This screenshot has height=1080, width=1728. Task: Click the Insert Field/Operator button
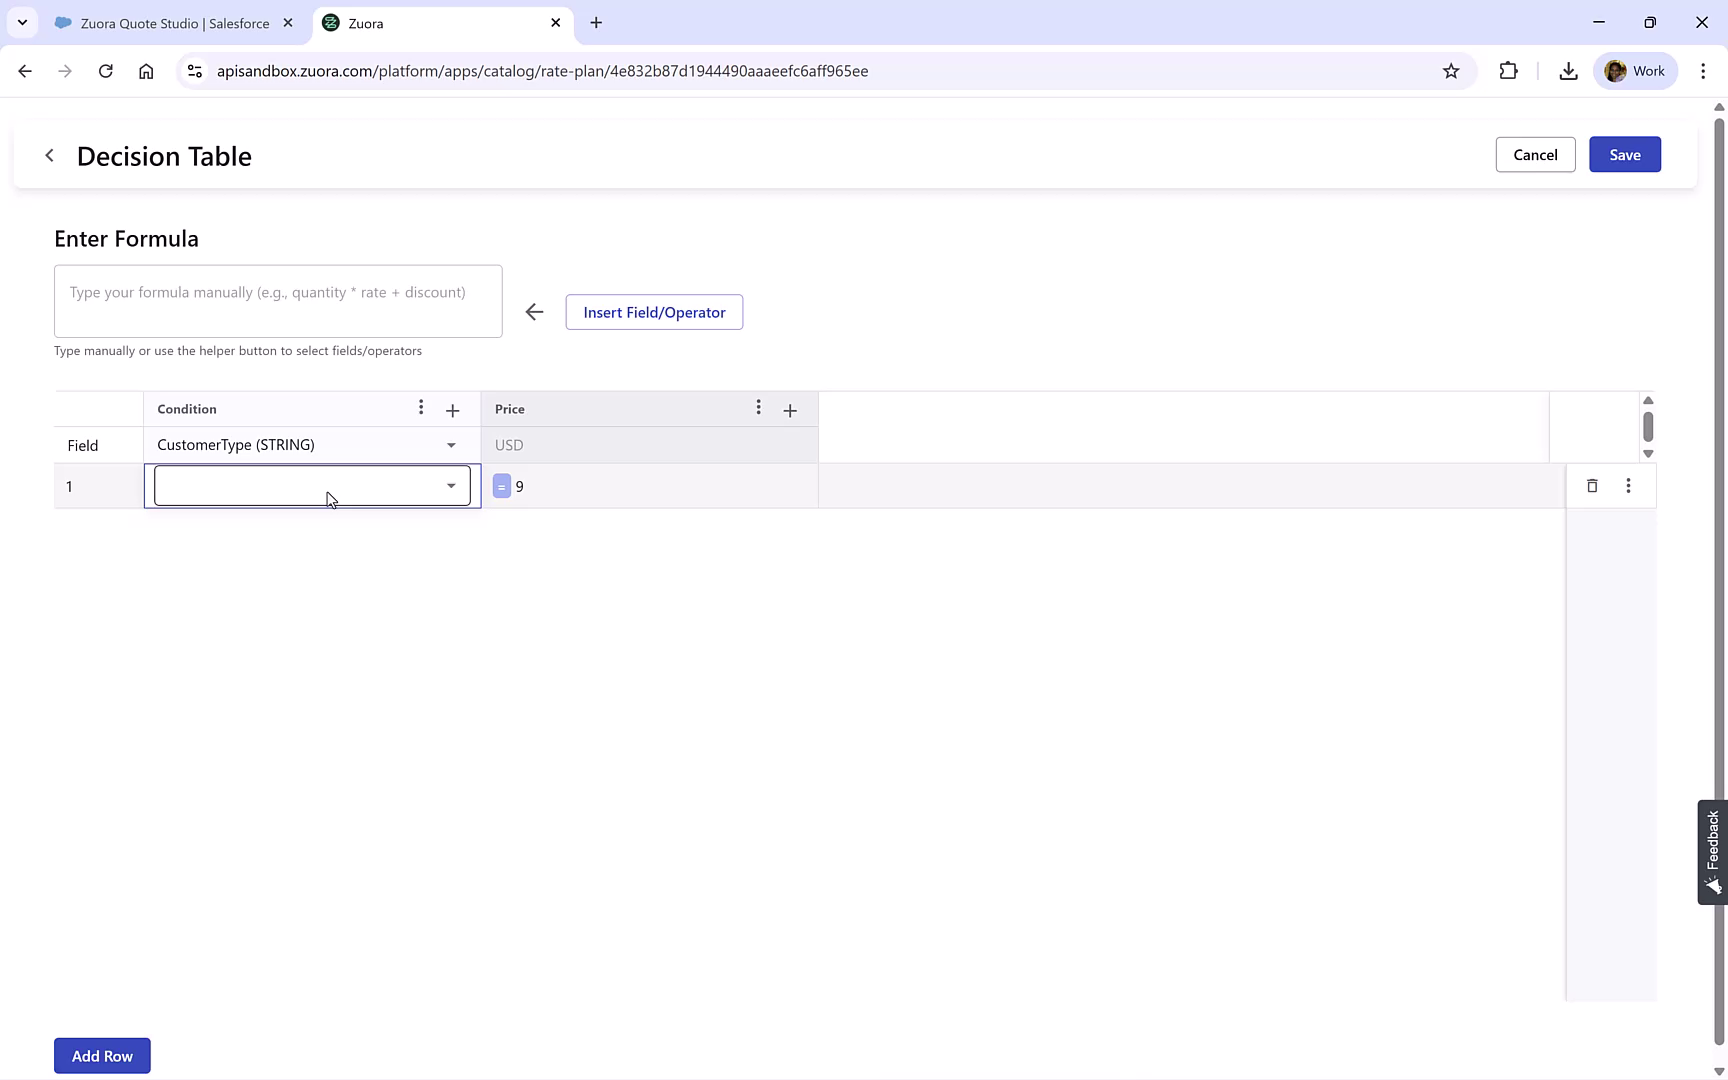(x=654, y=312)
